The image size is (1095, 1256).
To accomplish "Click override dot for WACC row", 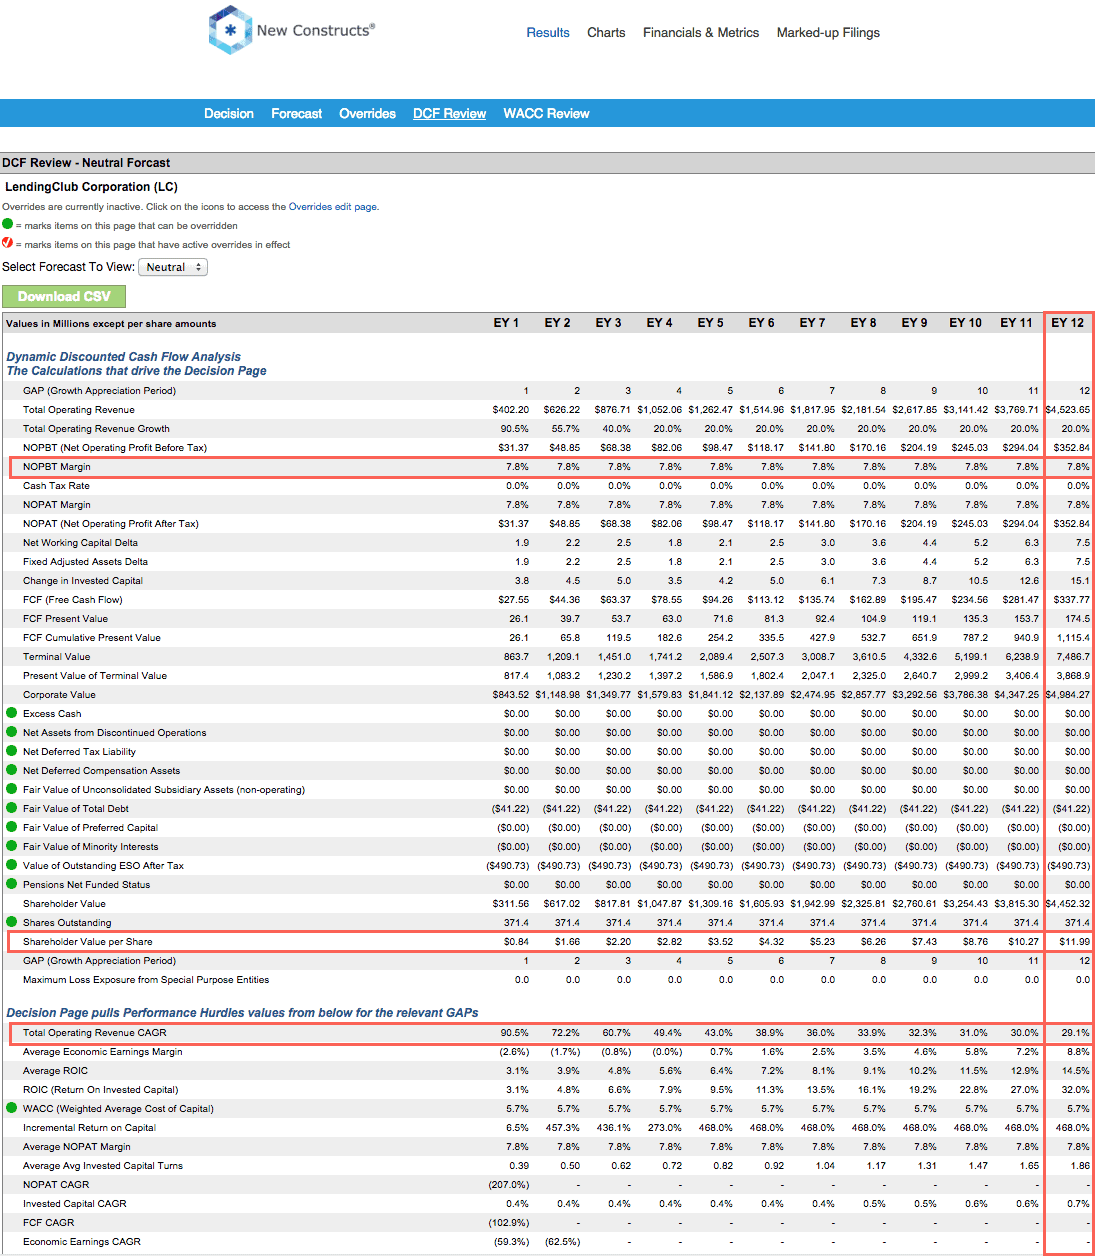I will click(x=12, y=1108).
